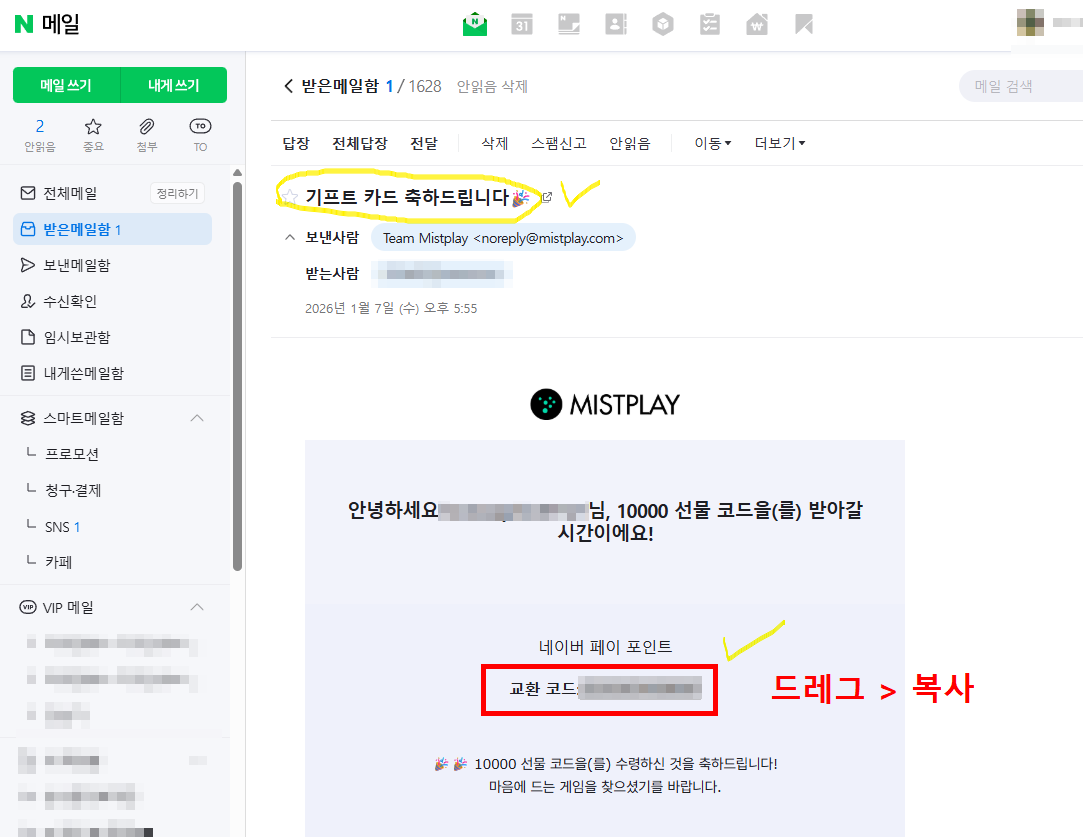Click 네이버 페이 포인트 text
This screenshot has width=1083, height=837.
[605, 647]
